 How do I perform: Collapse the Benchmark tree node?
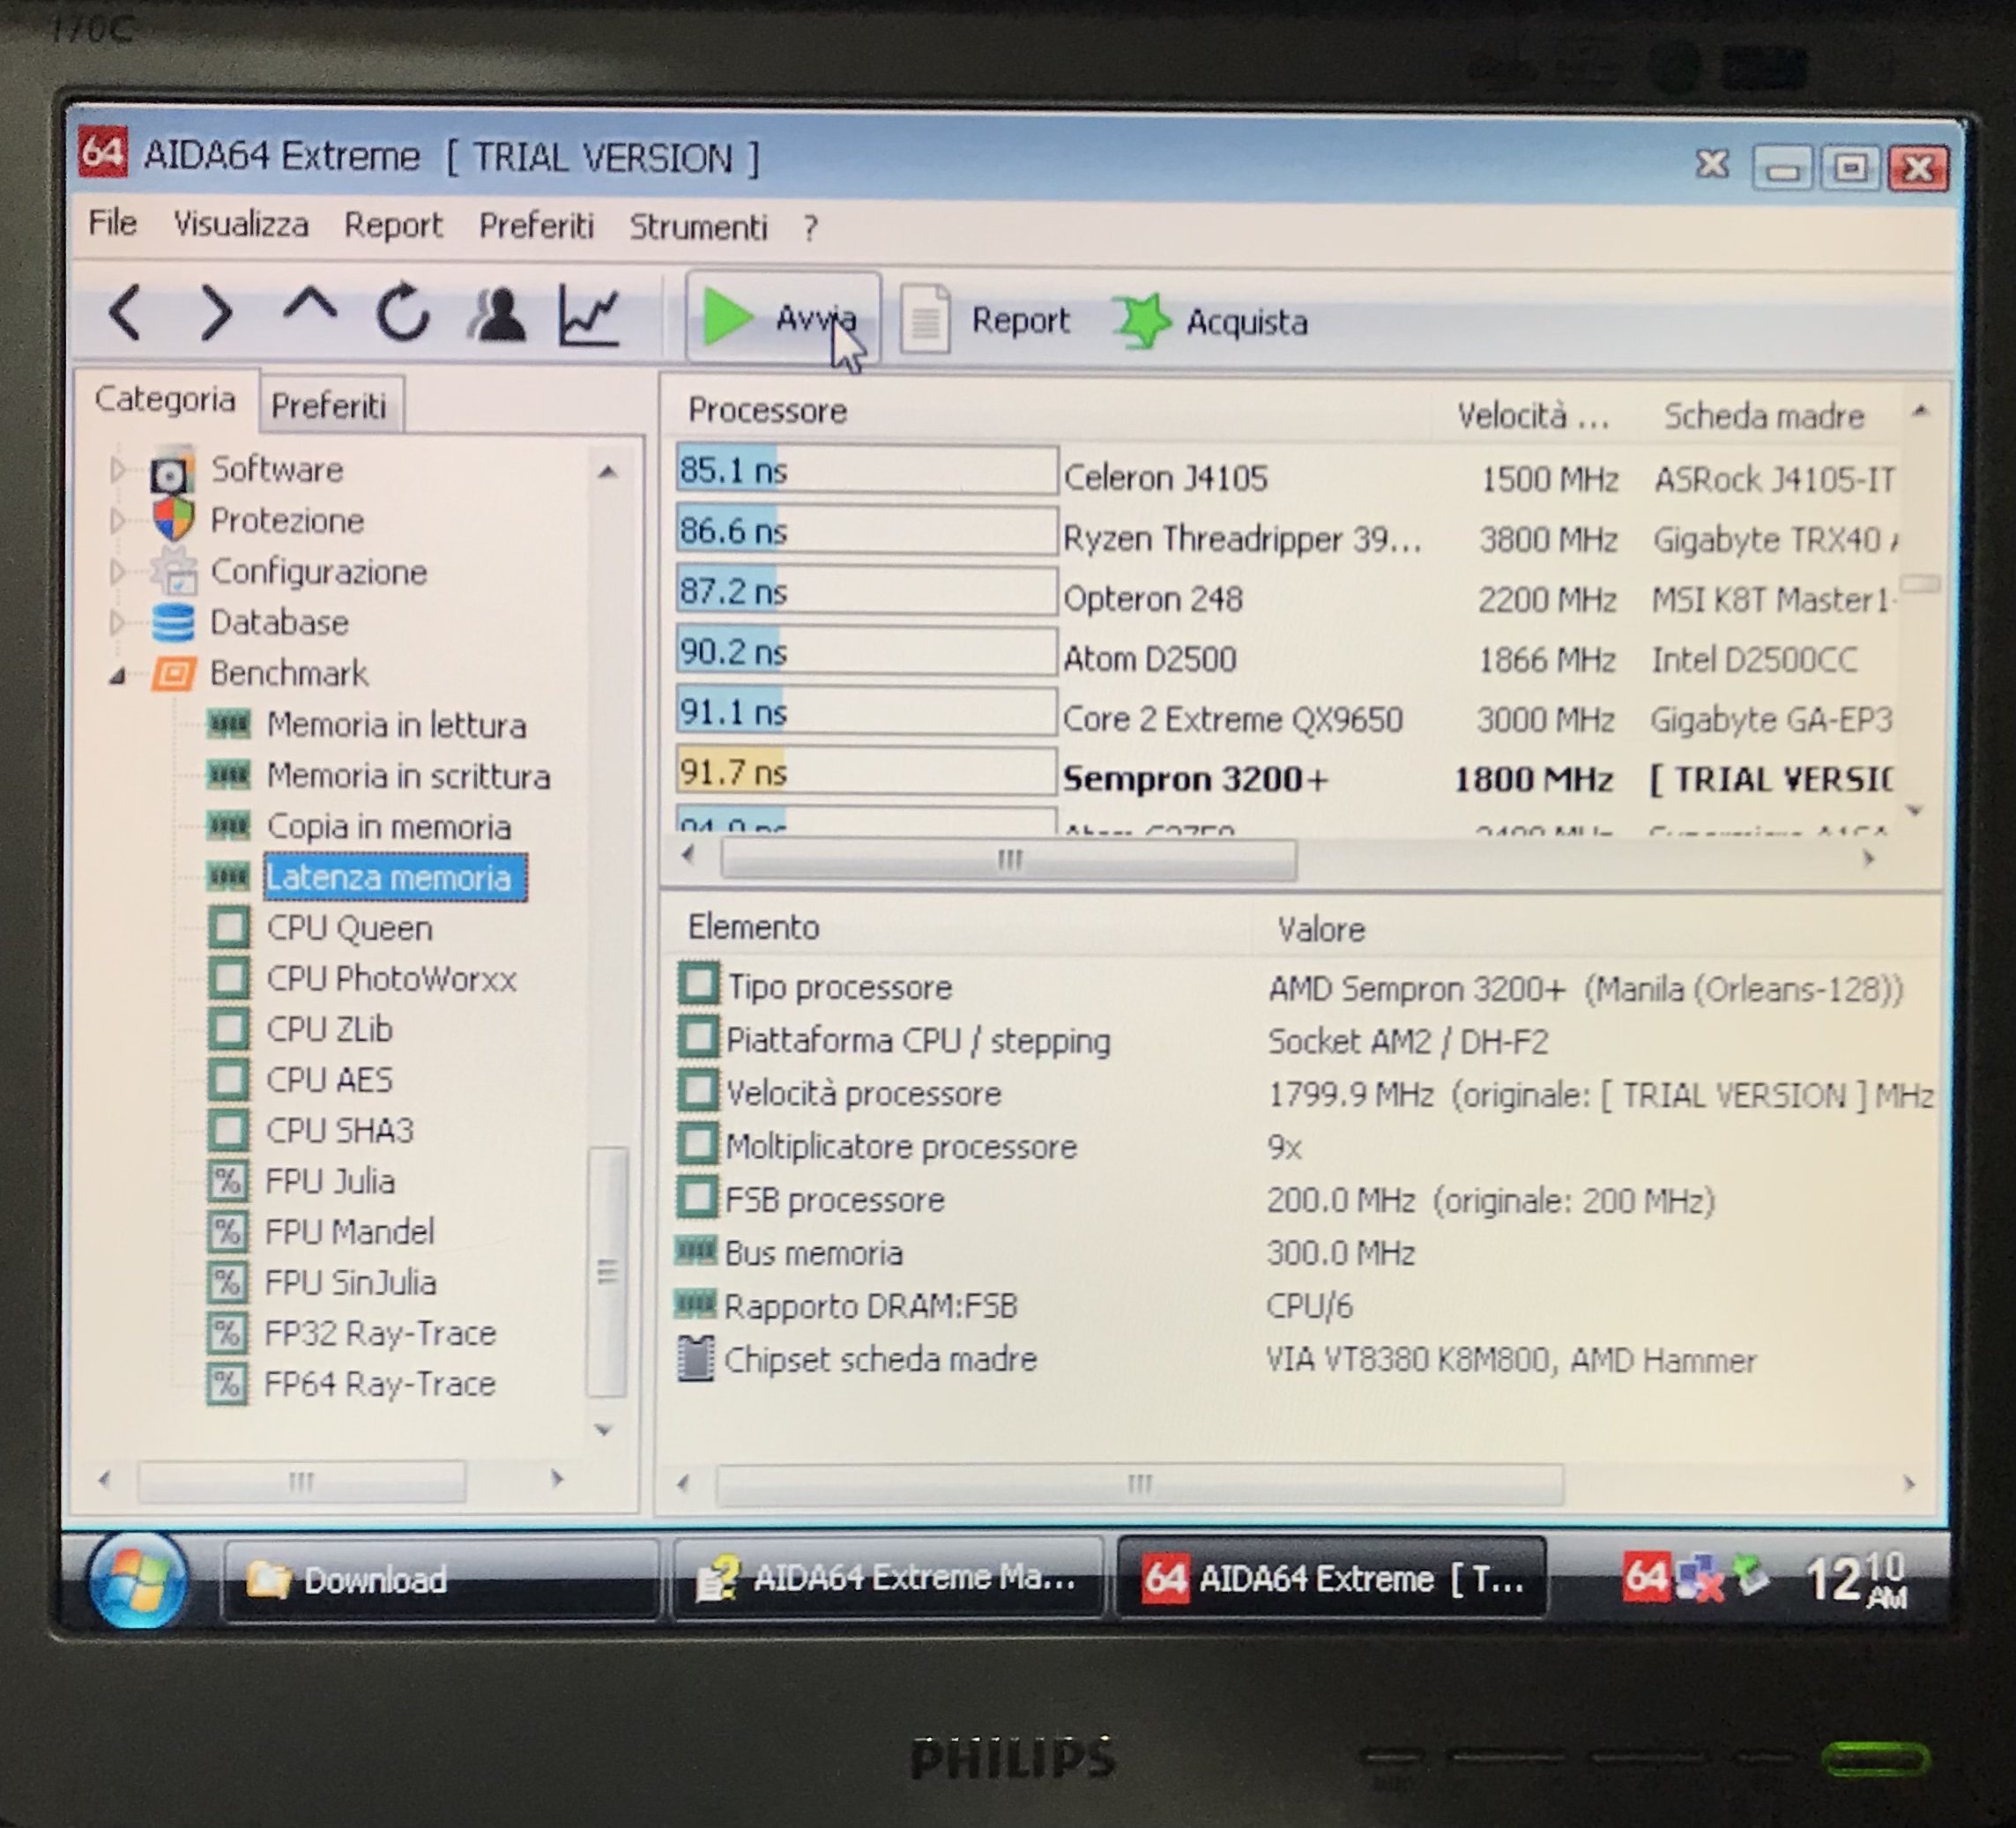click(117, 676)
